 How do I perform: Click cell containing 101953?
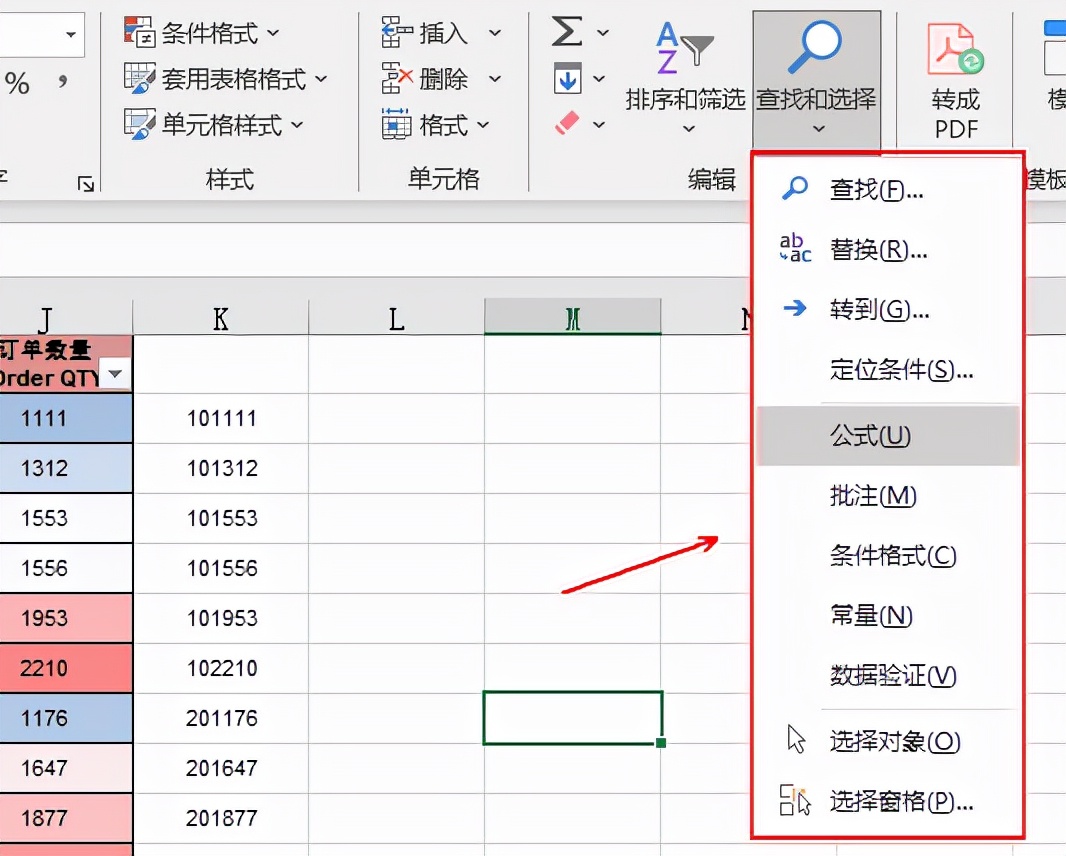pyautogui.click(x=221, y=618)
